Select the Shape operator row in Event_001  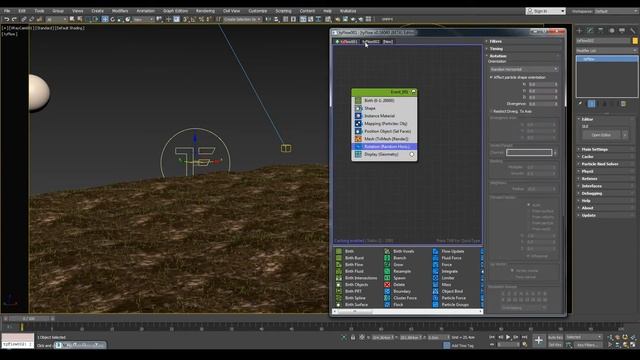[384, 108]
